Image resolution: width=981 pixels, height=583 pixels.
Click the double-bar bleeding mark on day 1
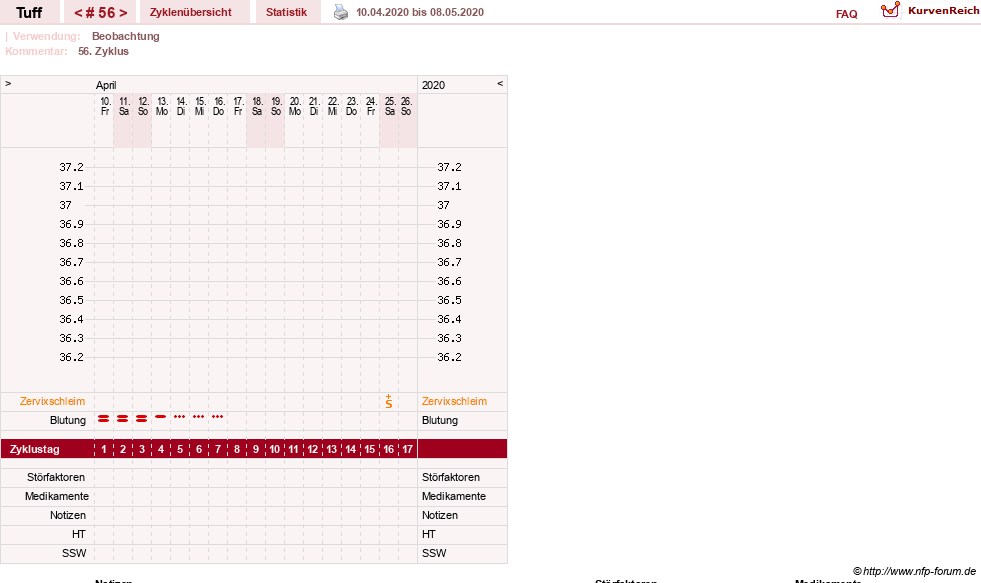pyautogui.click(x=104, y=418)
